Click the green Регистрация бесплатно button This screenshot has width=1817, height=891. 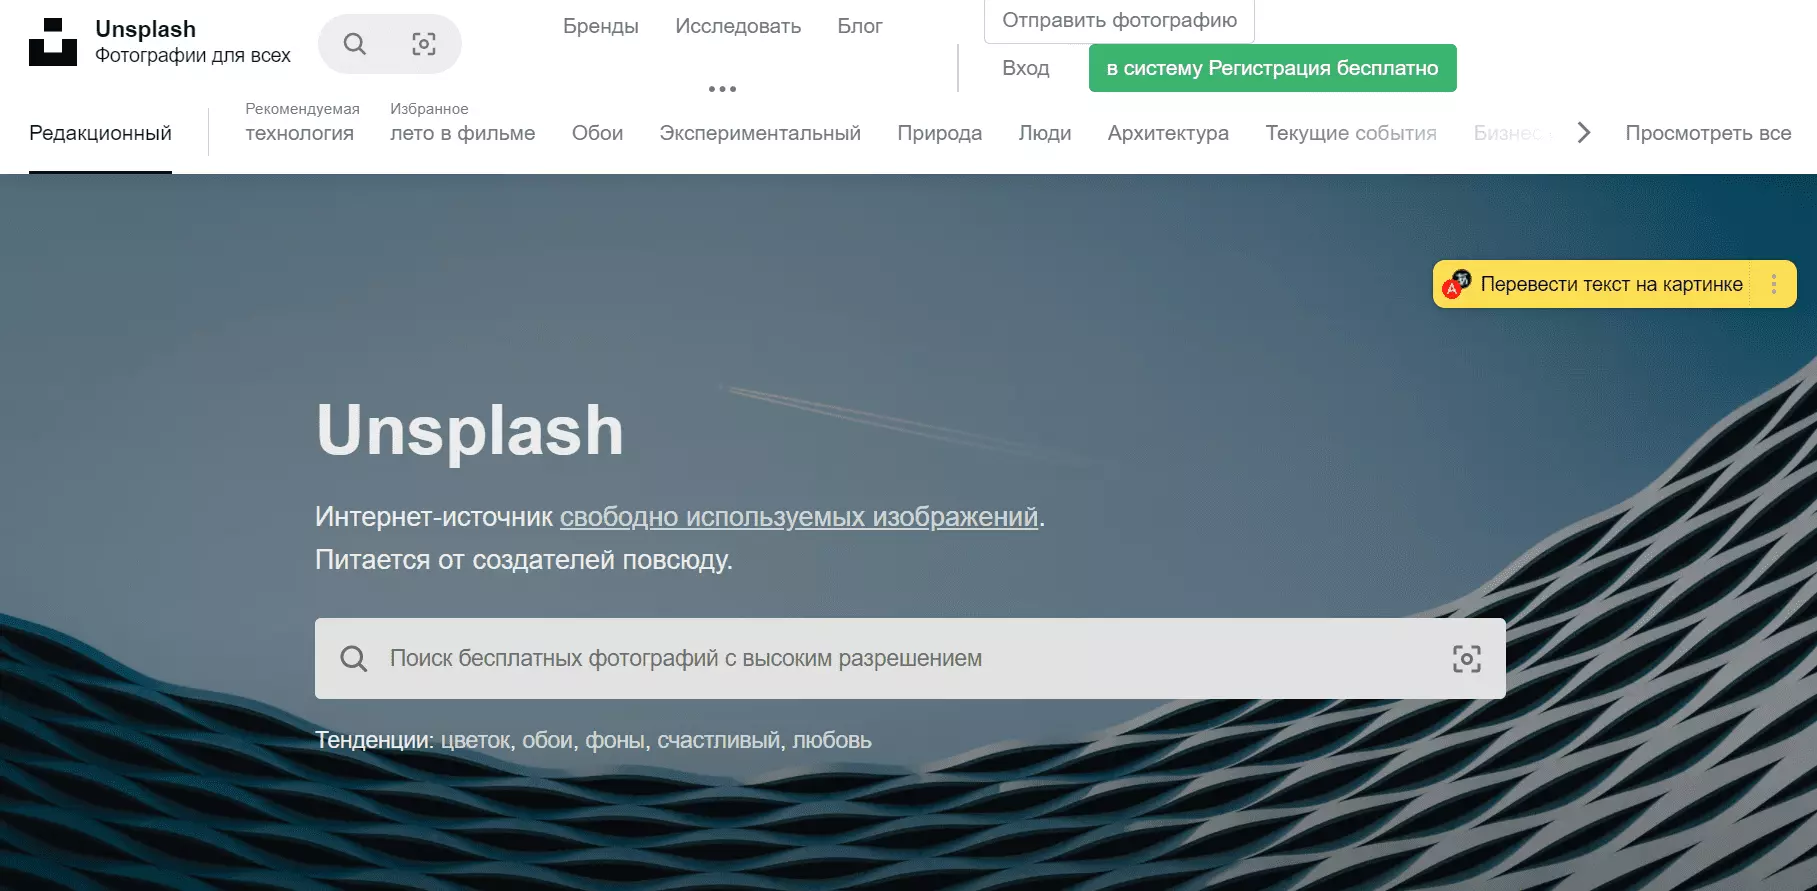[x=1272, y=68]
